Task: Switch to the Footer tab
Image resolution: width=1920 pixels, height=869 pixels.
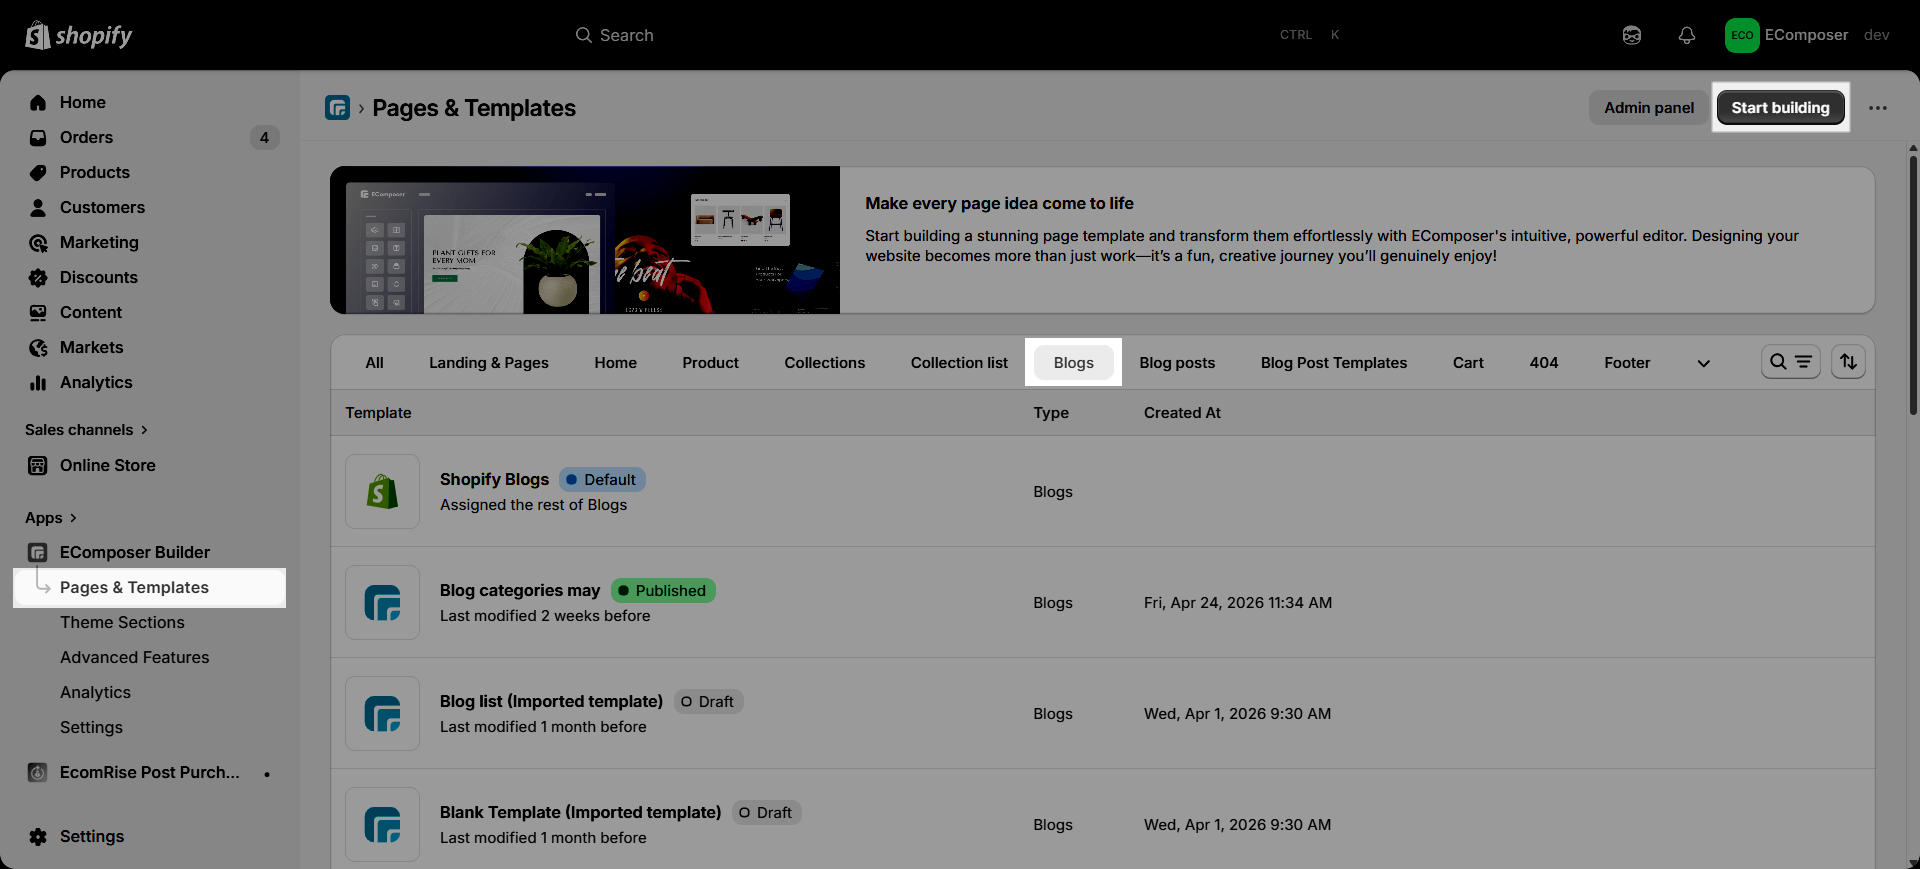Action: pos(1627,363)
